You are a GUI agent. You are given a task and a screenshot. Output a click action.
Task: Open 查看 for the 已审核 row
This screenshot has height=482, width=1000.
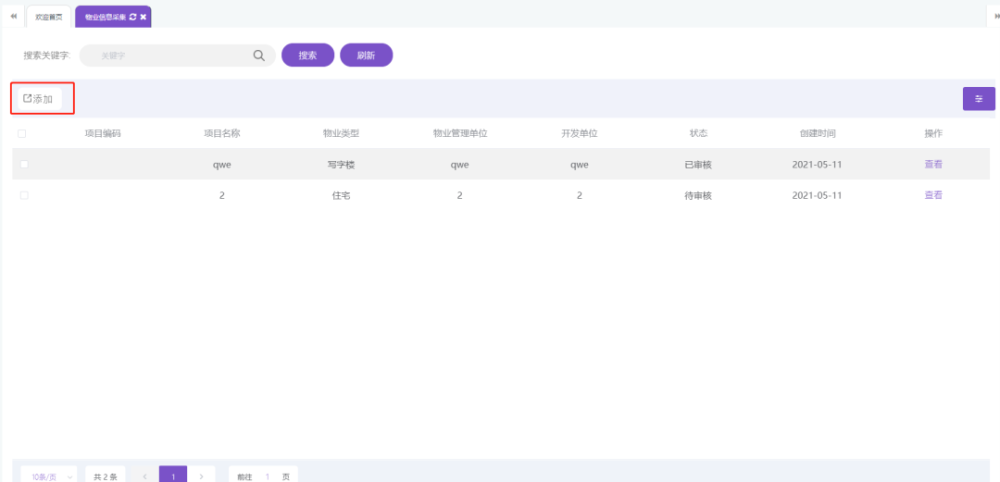click(x=934, y=164)
